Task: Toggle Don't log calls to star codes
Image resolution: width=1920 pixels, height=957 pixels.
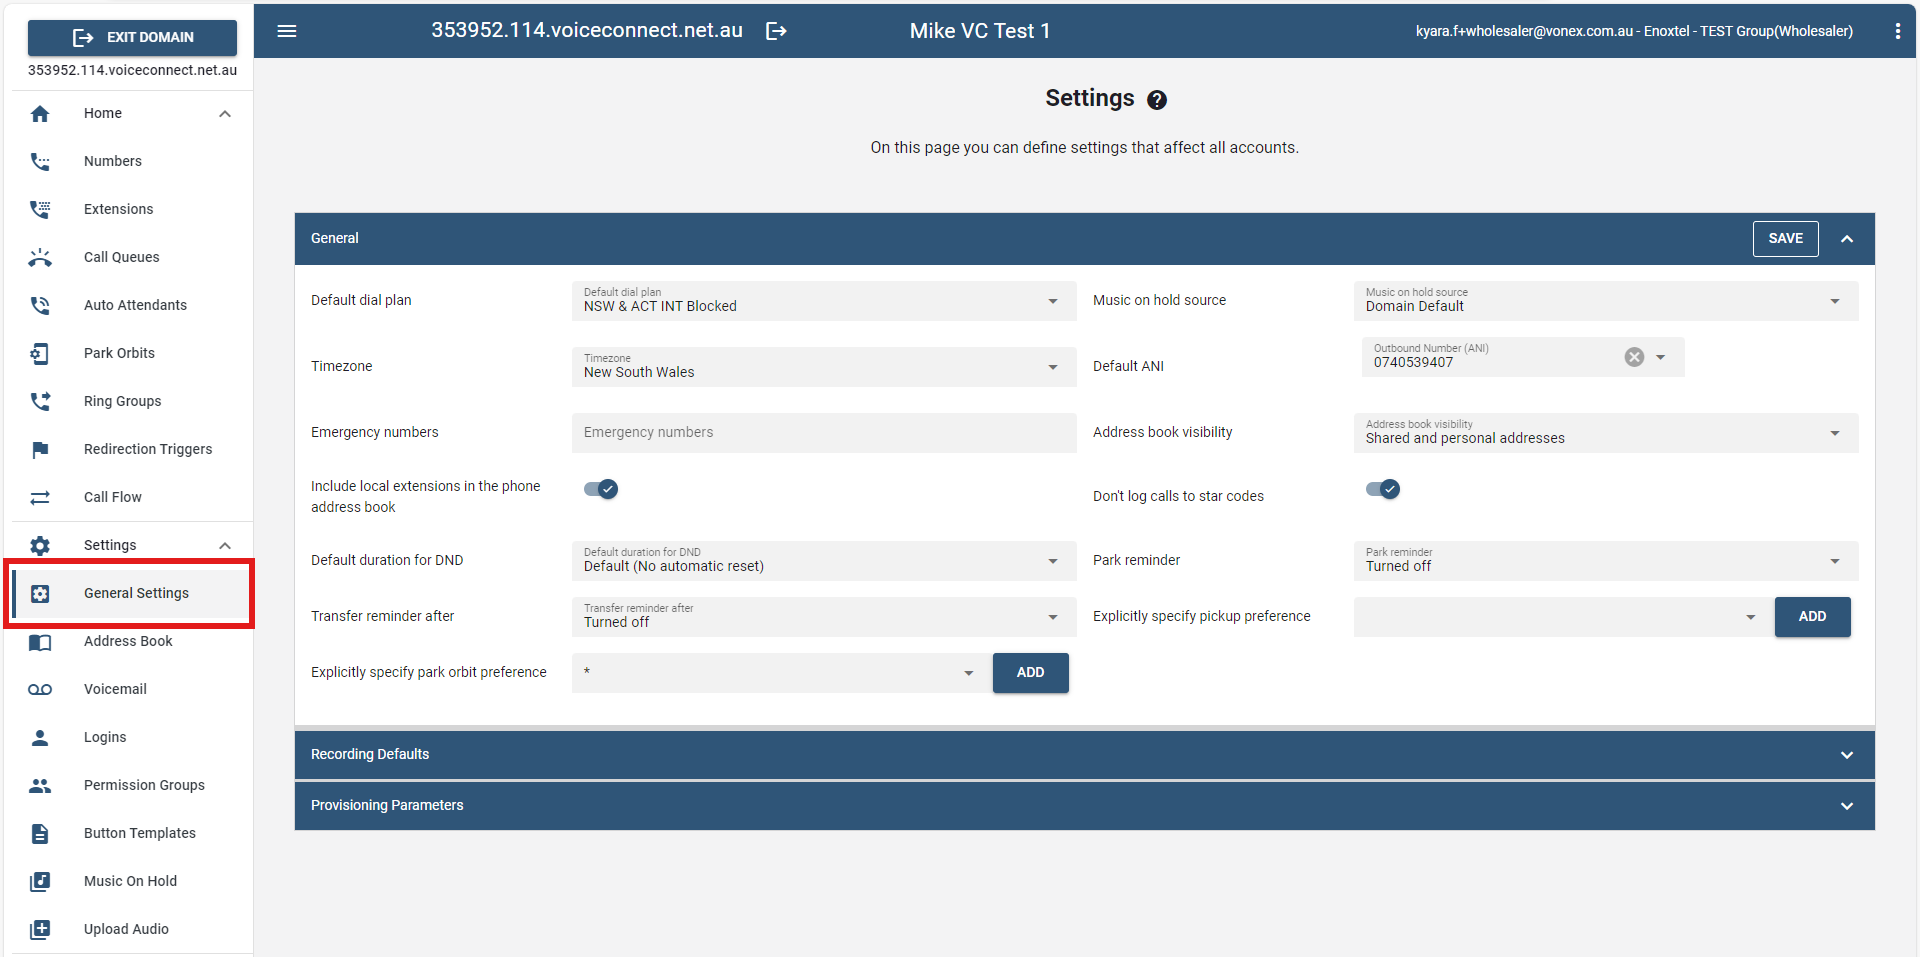Action: pos(1383,489)
